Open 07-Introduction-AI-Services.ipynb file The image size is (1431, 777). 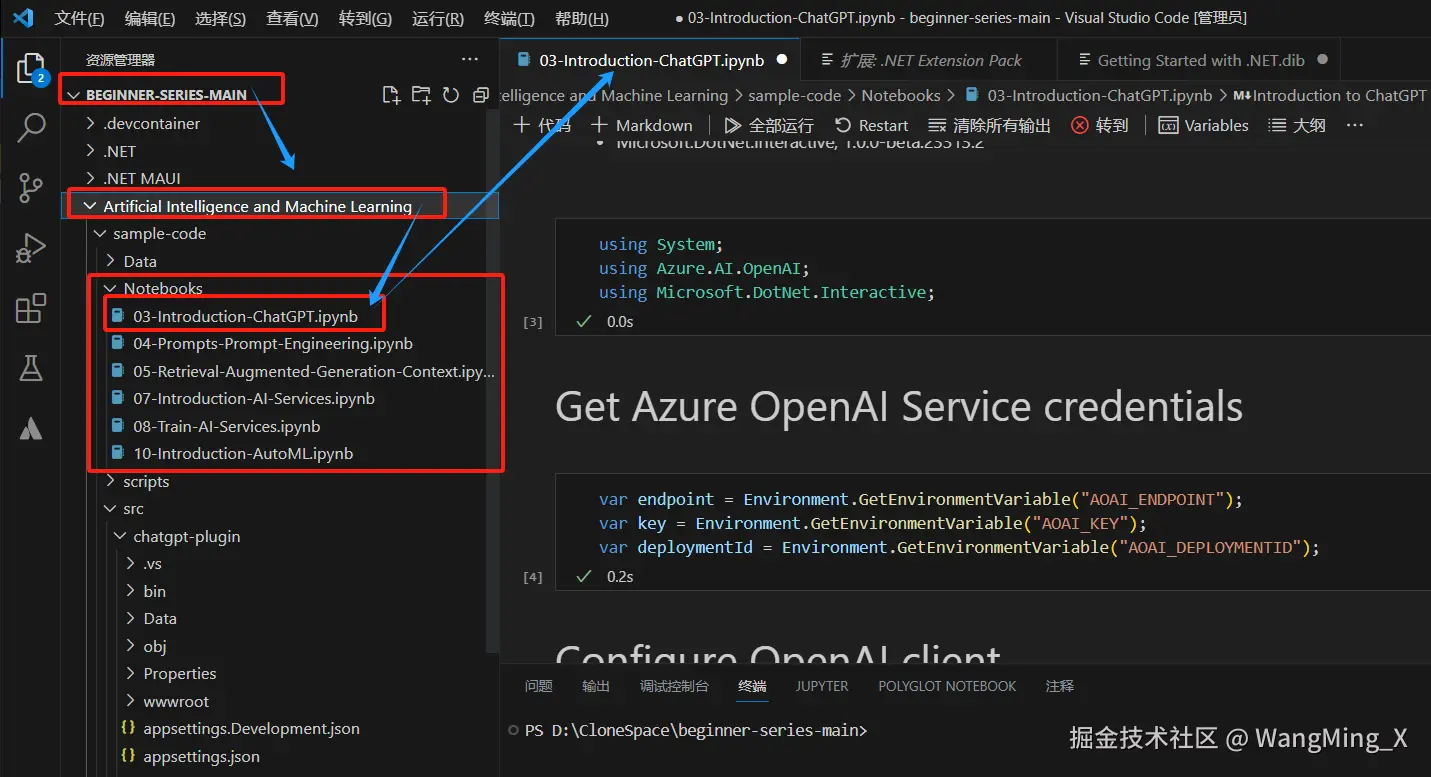coord(254,398)
